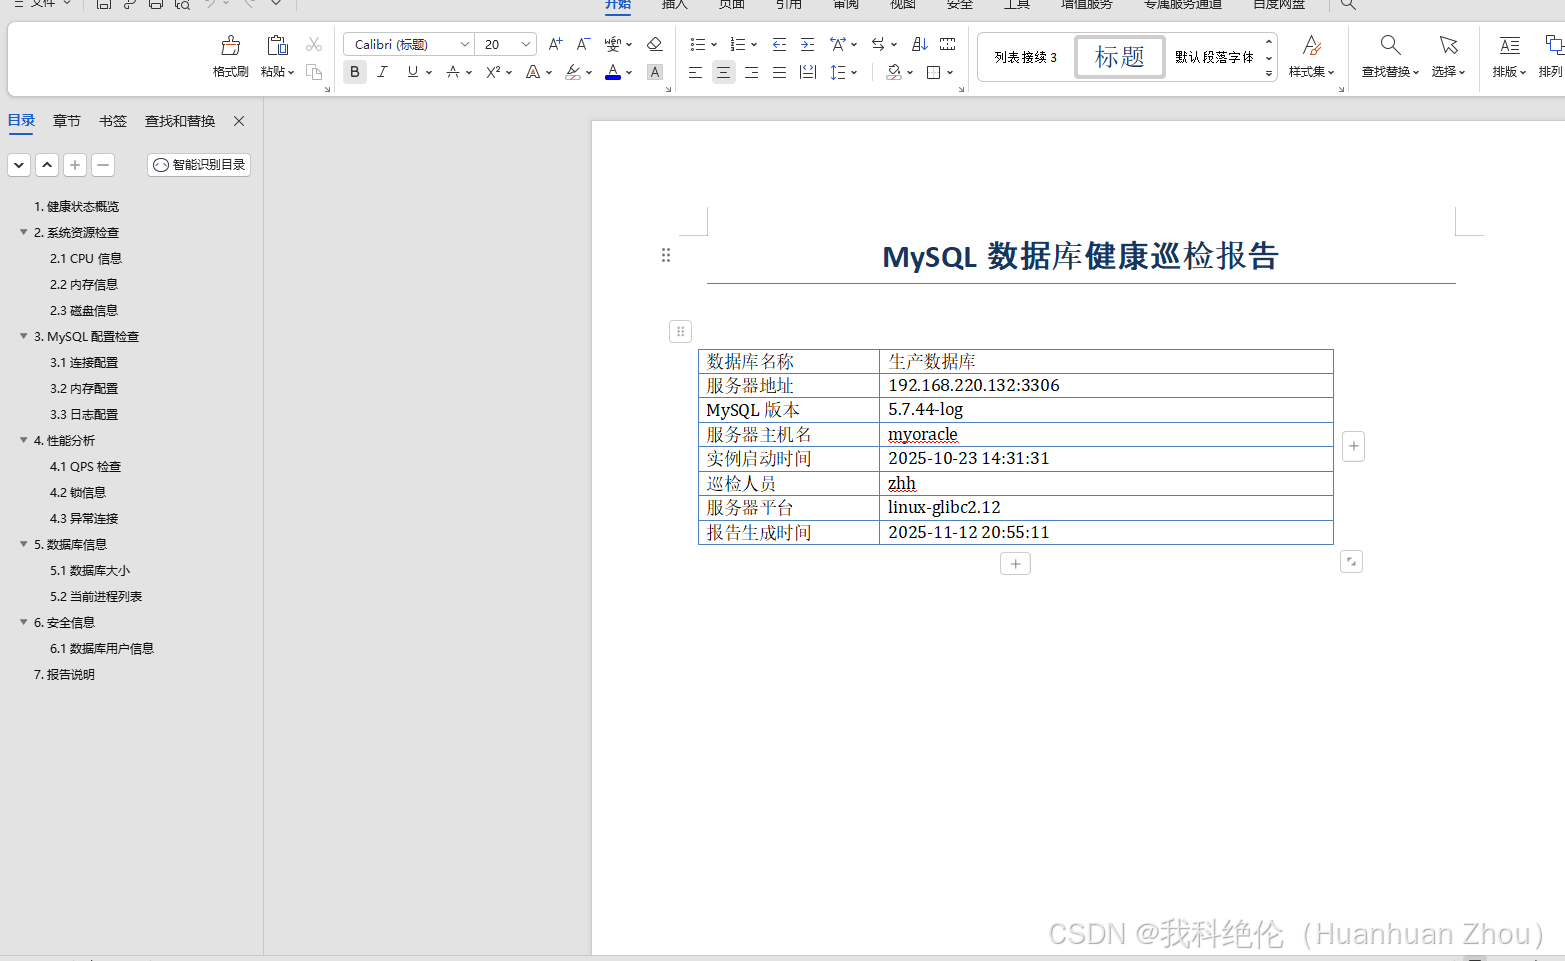Toggle center alignment button

tap(723, 72)
